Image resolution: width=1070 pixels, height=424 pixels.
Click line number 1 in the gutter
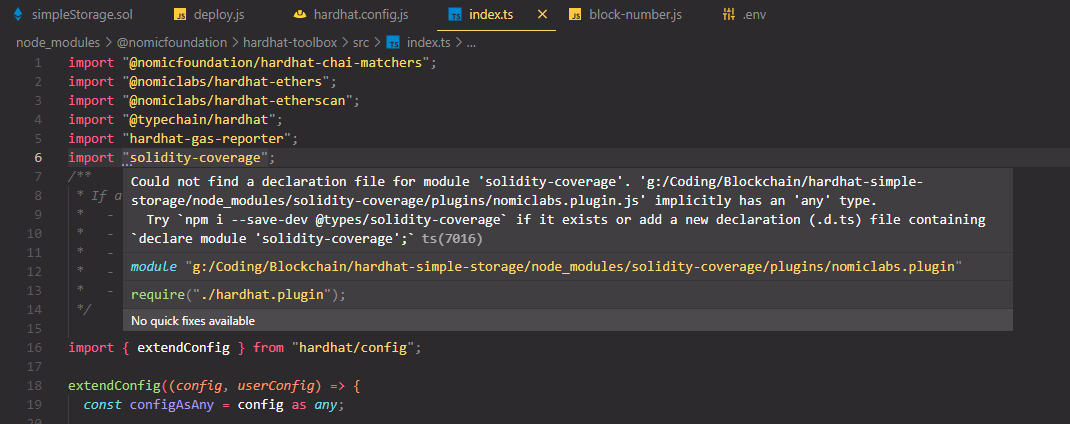(38, 63)
